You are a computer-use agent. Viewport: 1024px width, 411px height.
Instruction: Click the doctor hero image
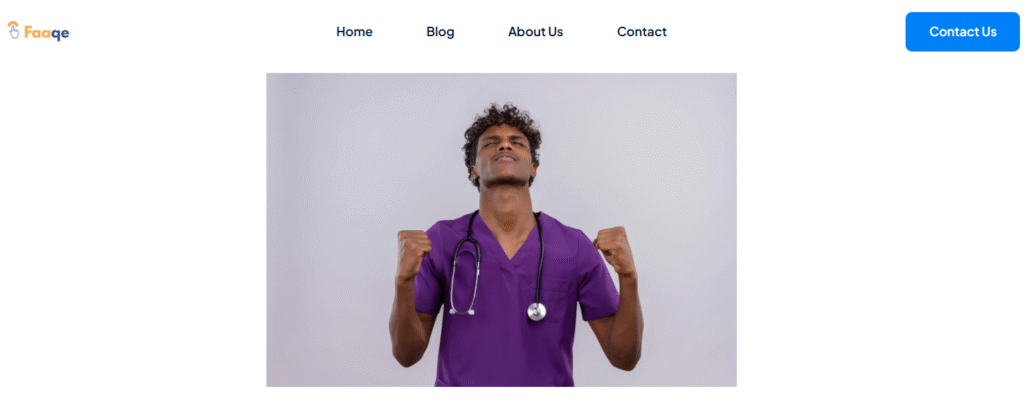(501, 229)
